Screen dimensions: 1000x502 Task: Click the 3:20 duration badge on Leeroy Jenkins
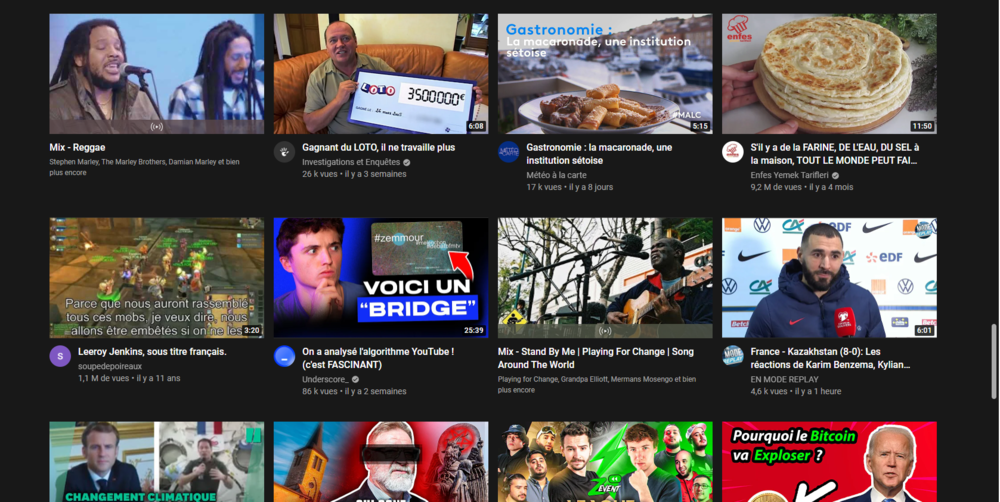coord(251,330)
